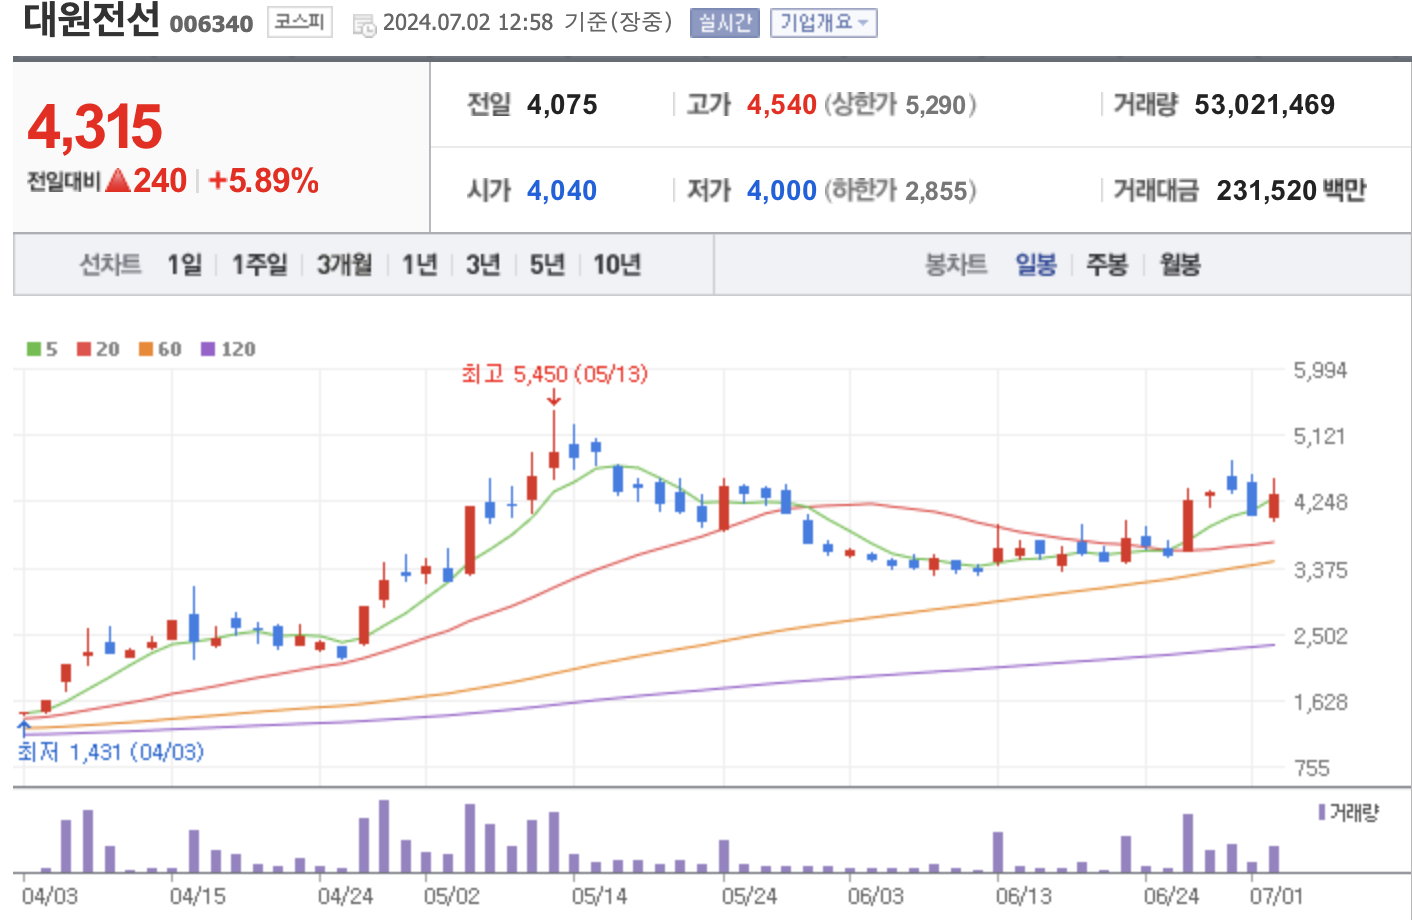Select the 5년 line chart tab
This screenshot has width=1412, height=920.
[547, 264]
